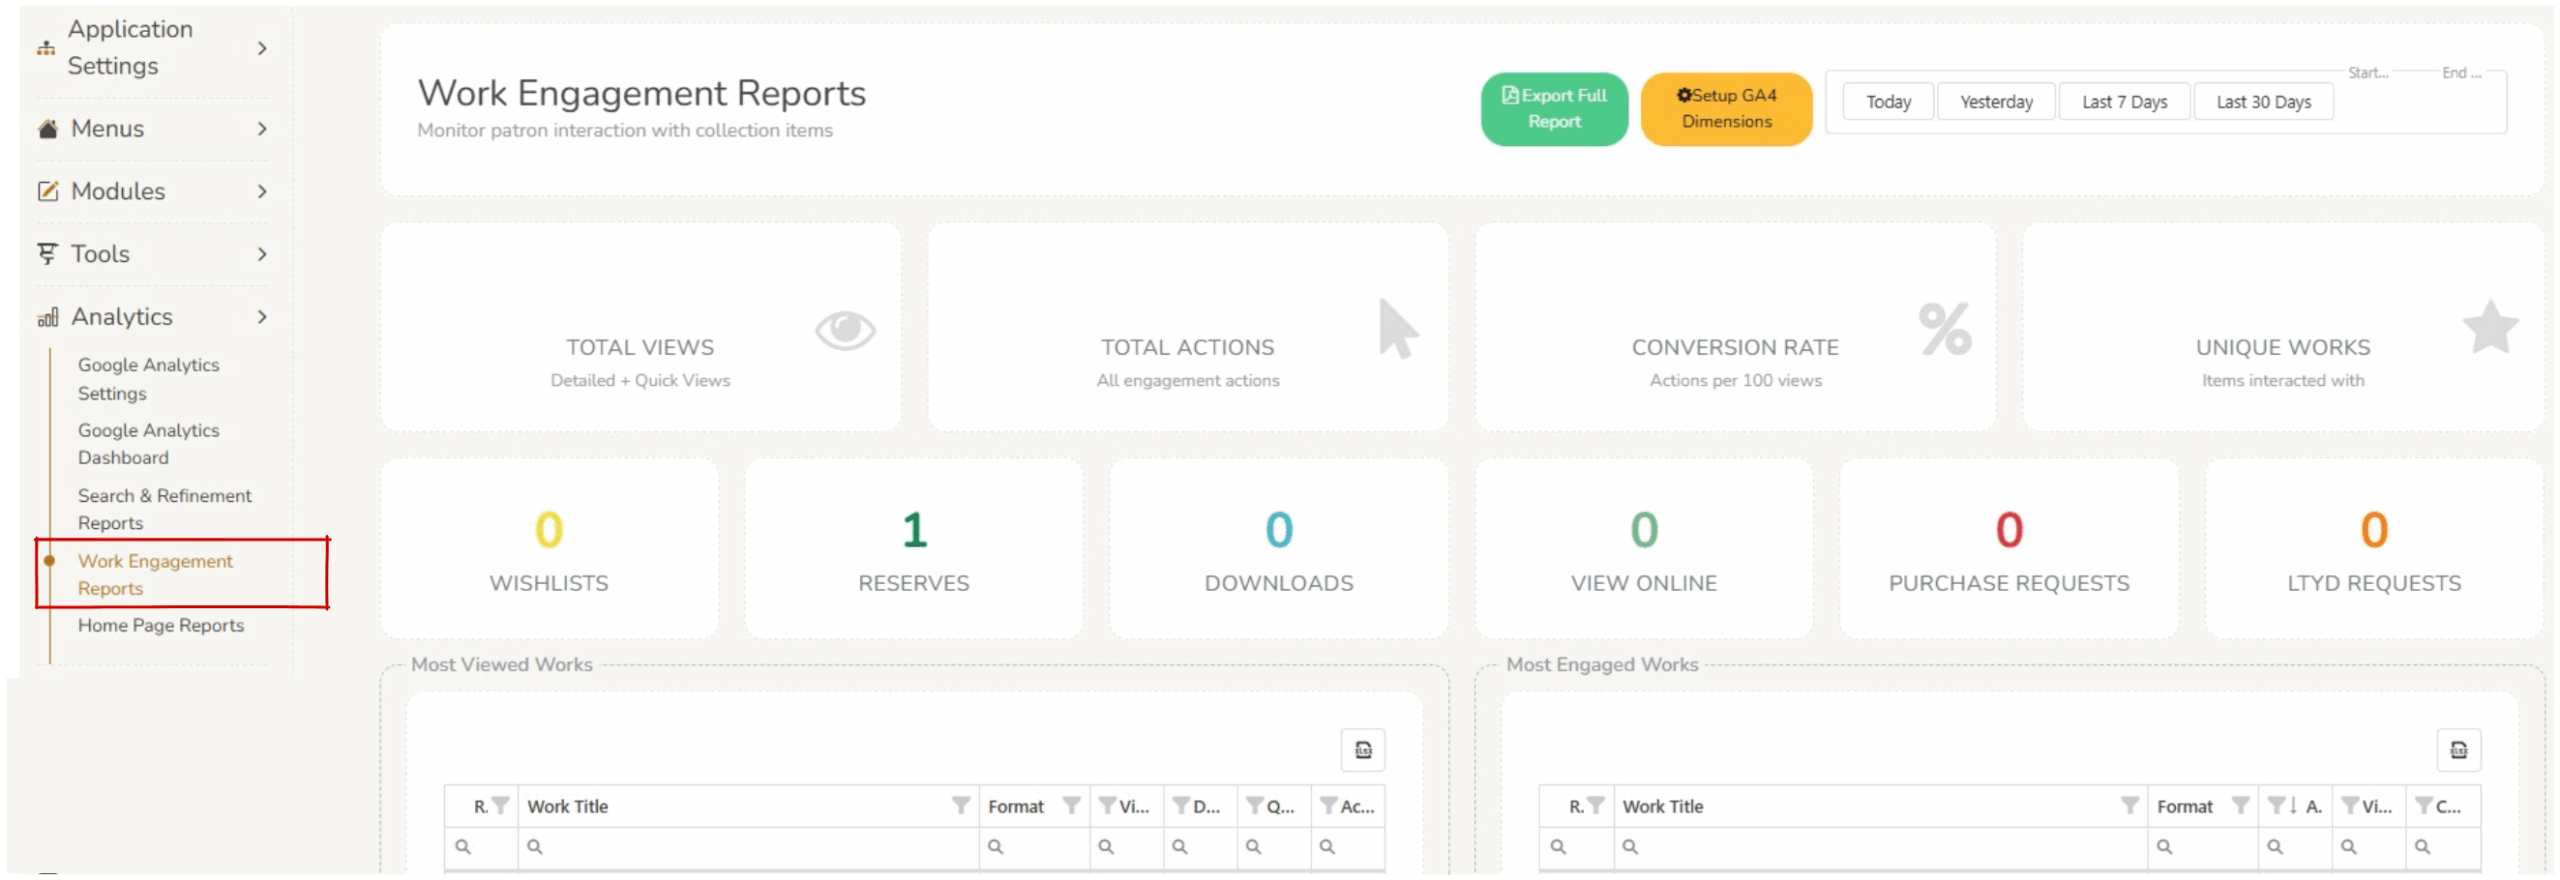Export Most Viewed Works table to XLSX
This screenshot has height=880, width=2560.
pyautogui.click(x=1362, y=750)
